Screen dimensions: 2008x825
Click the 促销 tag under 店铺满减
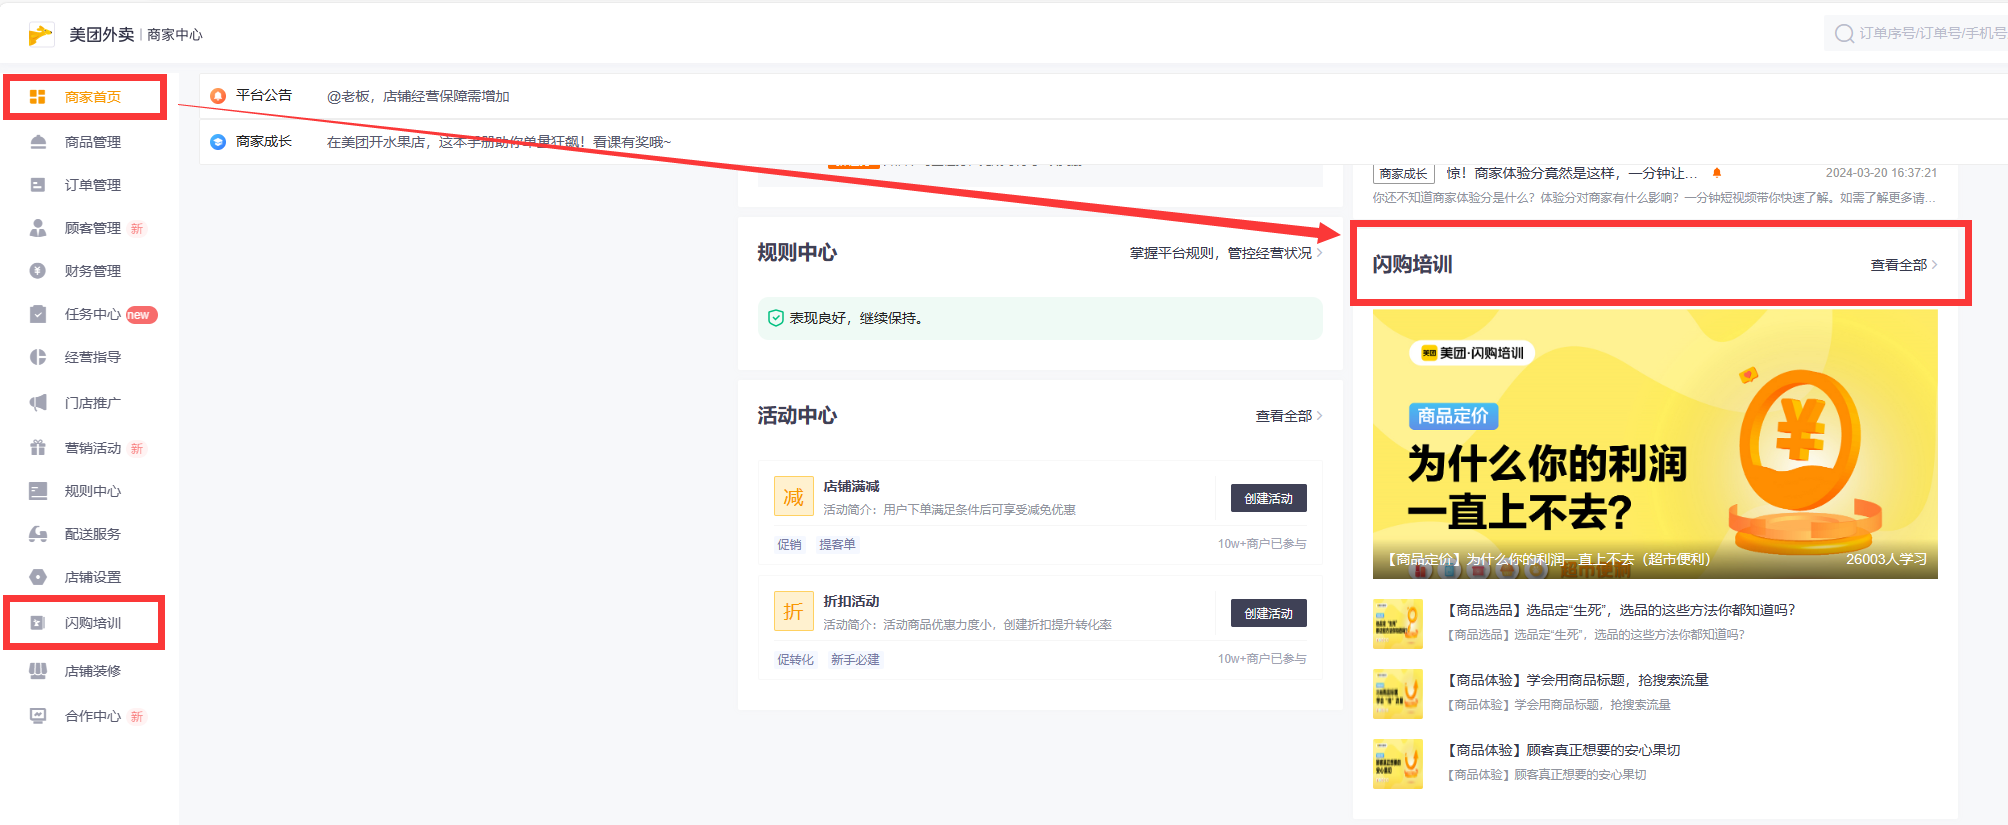pyautogui.click(x=789, y=545)
